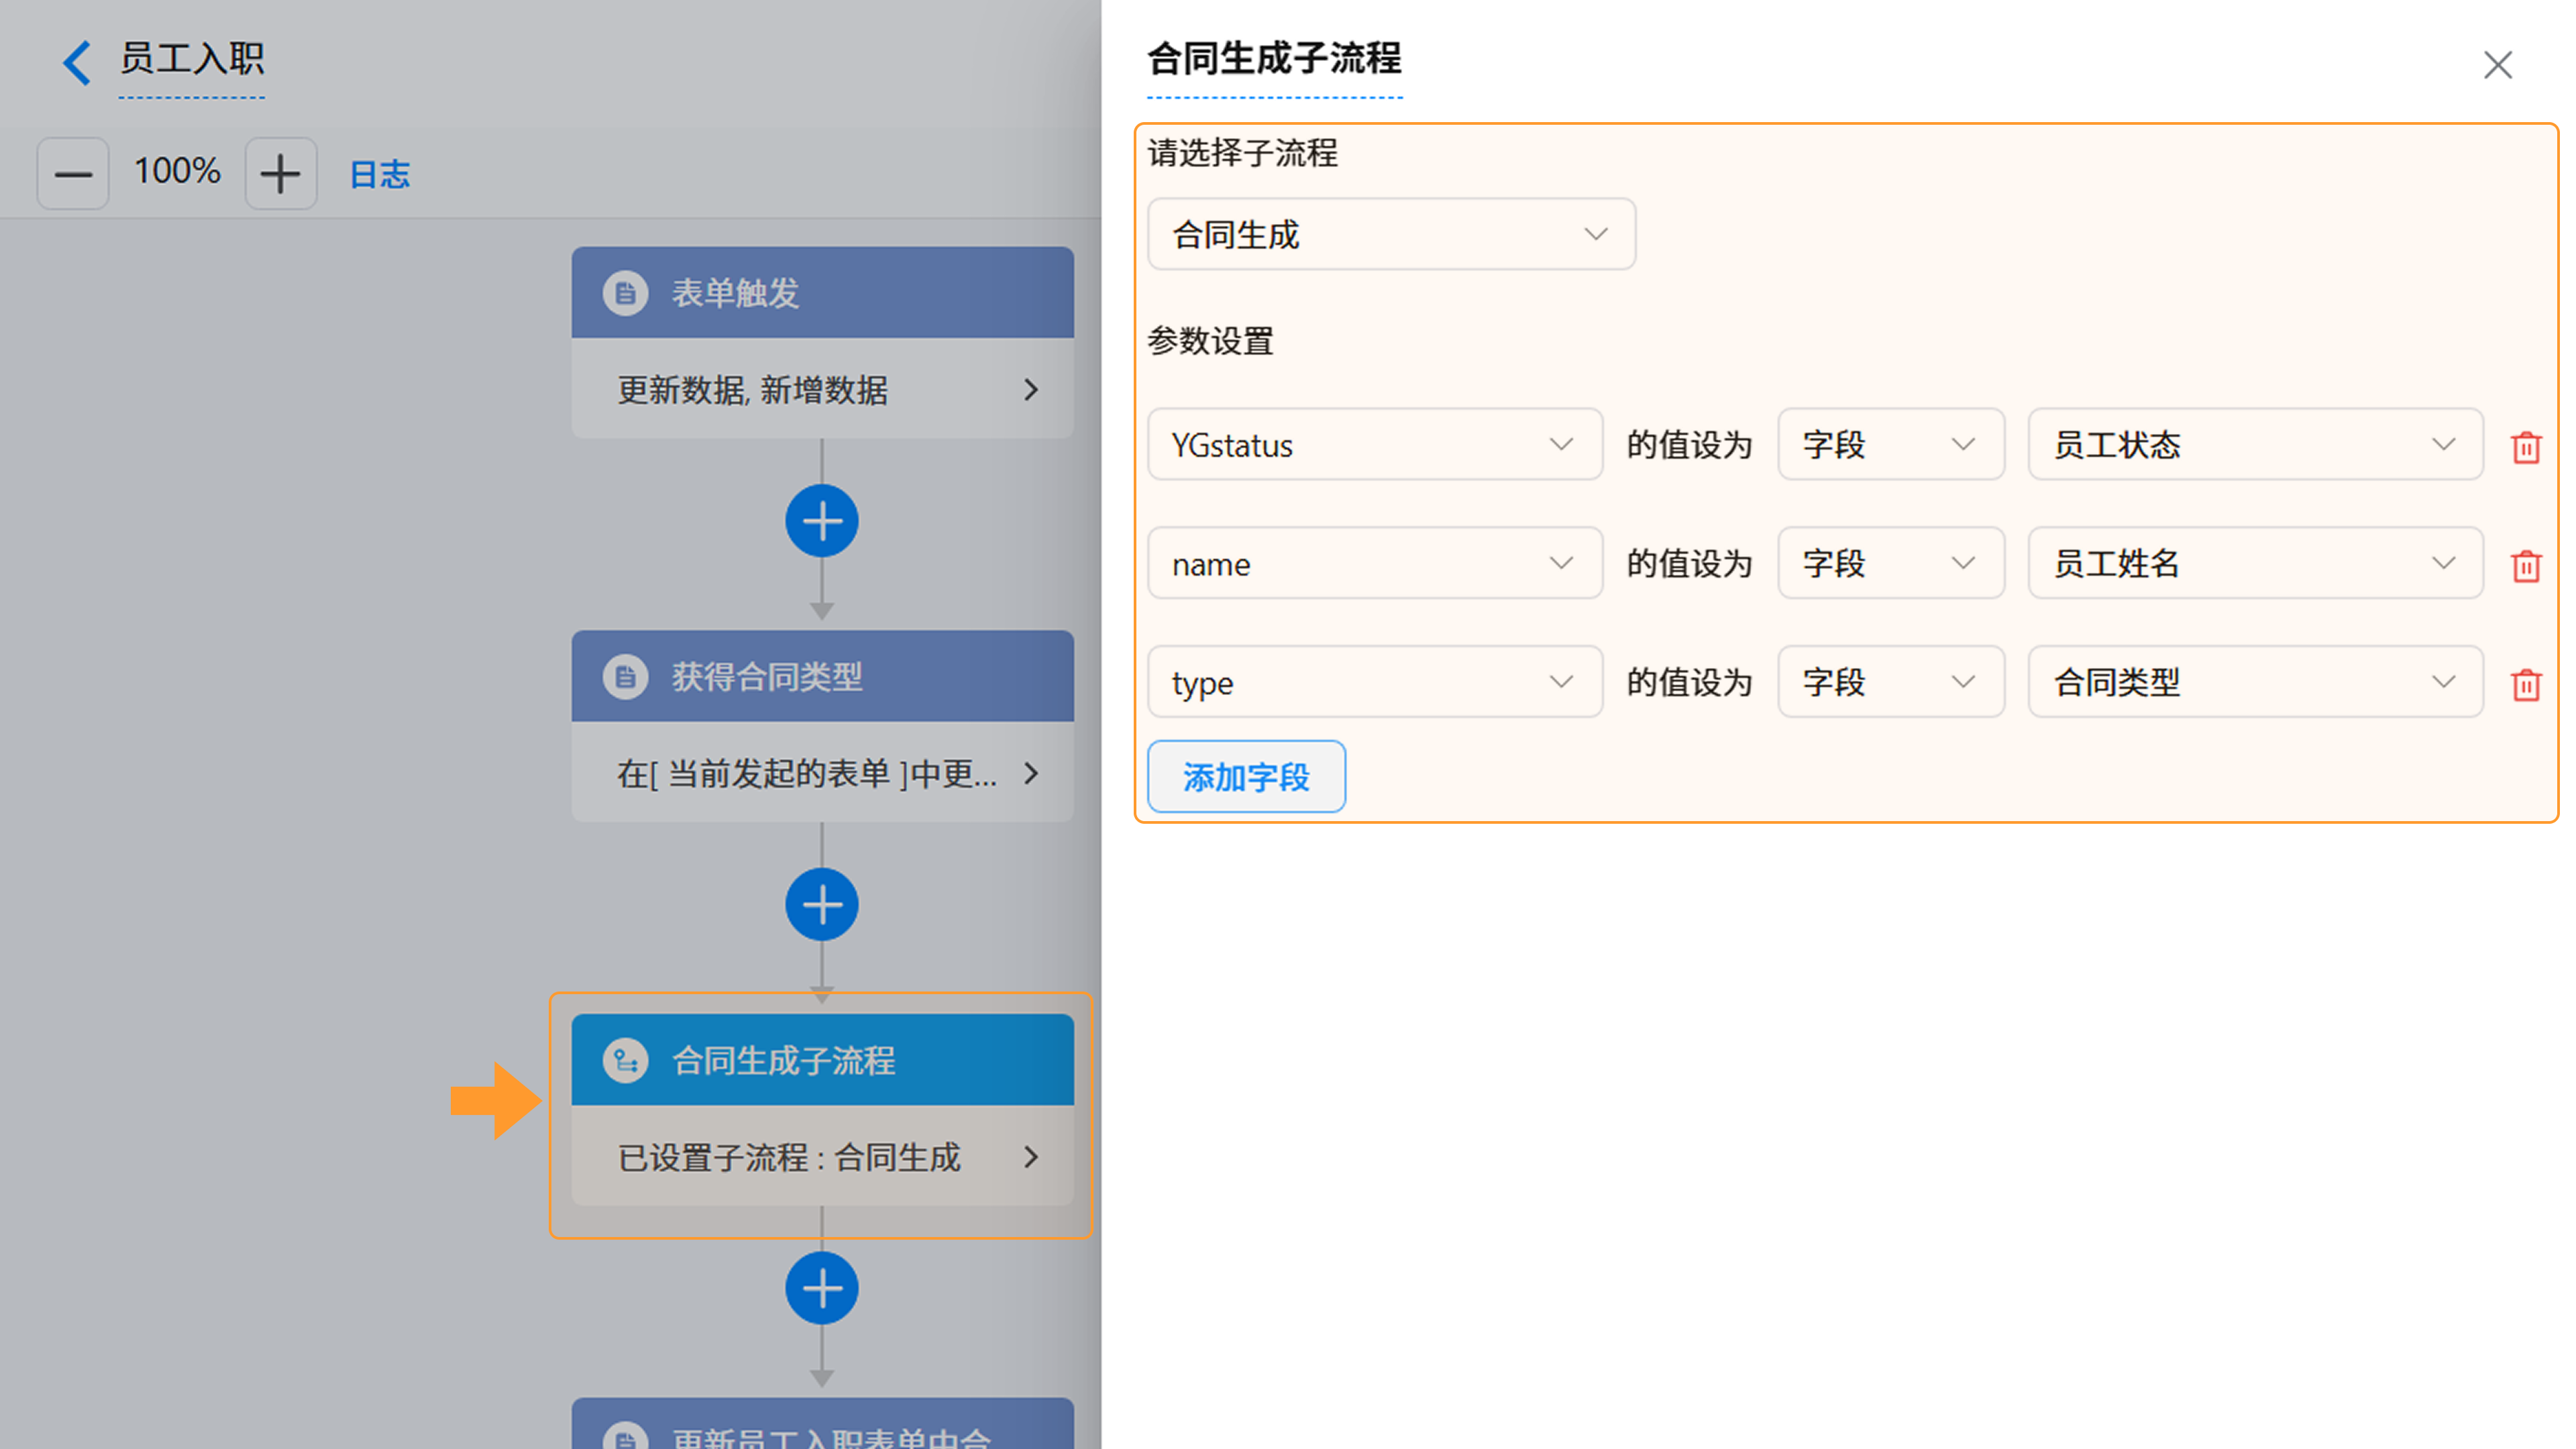The image size is (2576, 1449).
Task: Open the 字段 type dropdown in name row
Action: pos(1890,563)
